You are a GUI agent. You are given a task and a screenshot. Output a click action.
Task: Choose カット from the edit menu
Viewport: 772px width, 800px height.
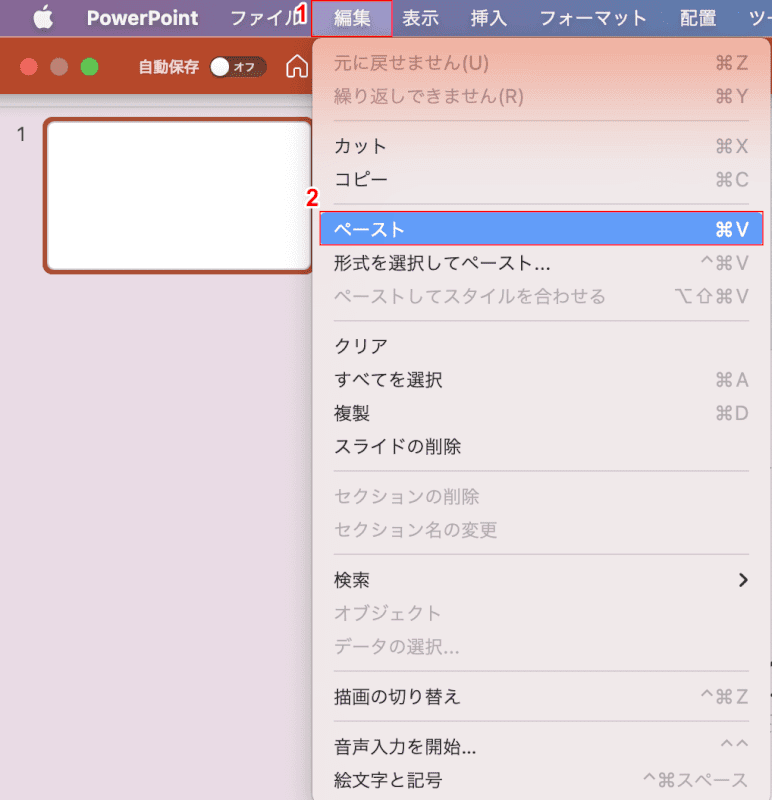pos(541,146)
